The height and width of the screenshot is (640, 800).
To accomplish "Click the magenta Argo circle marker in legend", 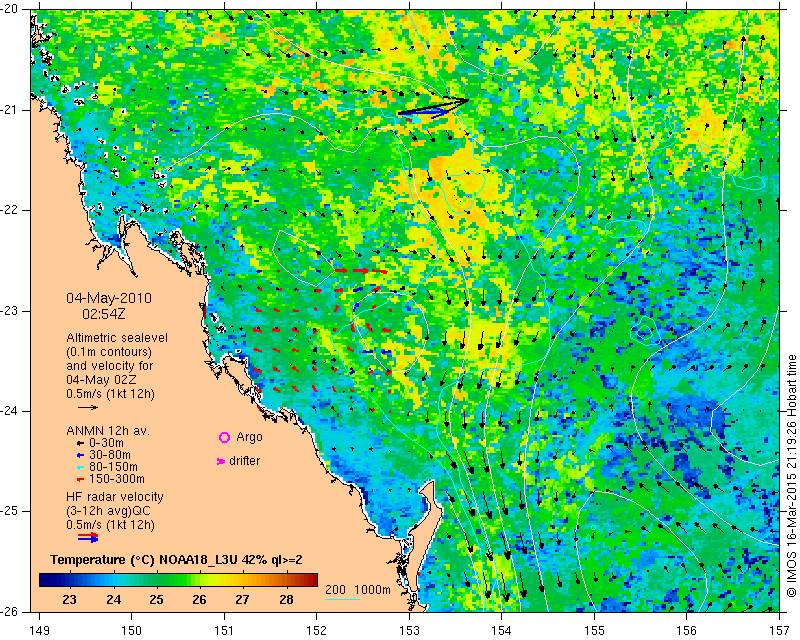I will 224,437.
